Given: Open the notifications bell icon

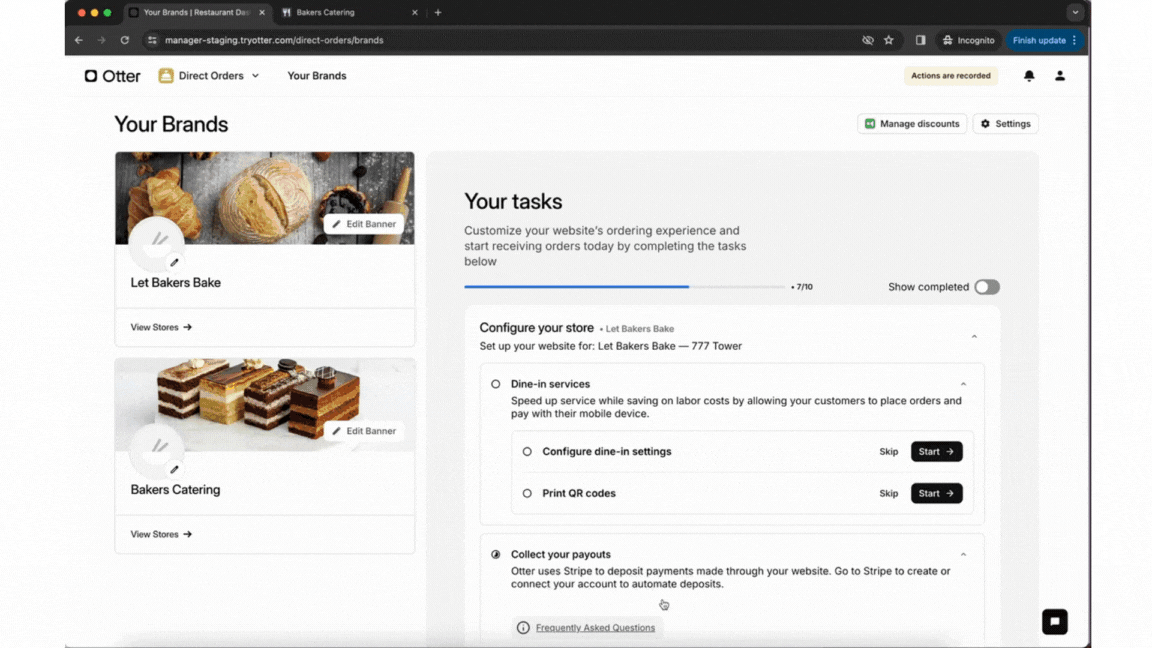Looking at the screenshot, I should (x=1029, y=76).
